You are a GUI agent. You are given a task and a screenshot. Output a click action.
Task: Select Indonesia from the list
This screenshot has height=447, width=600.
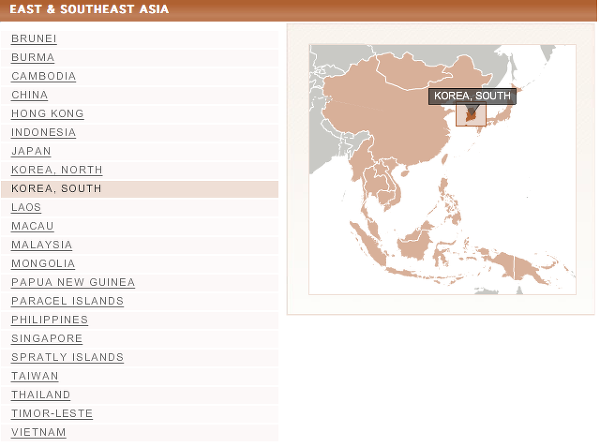(x=44, y=132)
